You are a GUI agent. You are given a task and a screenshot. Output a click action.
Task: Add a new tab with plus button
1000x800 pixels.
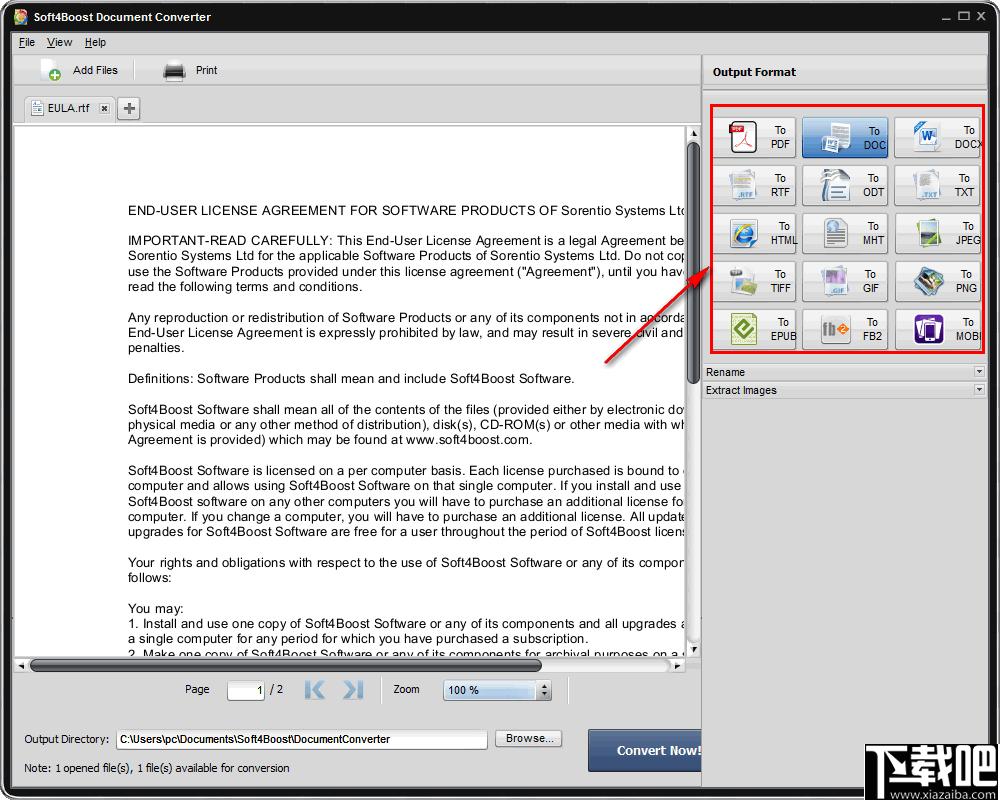coord(129,108)
